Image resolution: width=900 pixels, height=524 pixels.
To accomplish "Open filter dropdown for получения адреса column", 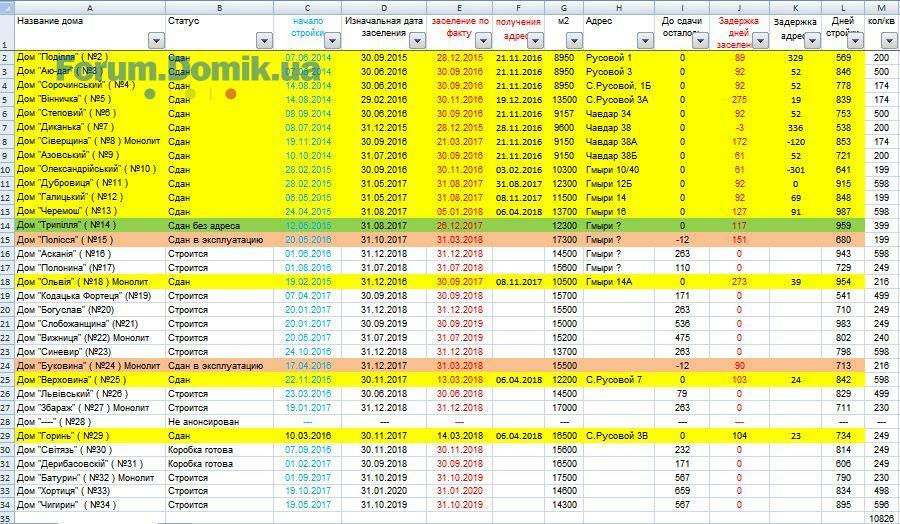I will tap(536, 41).
